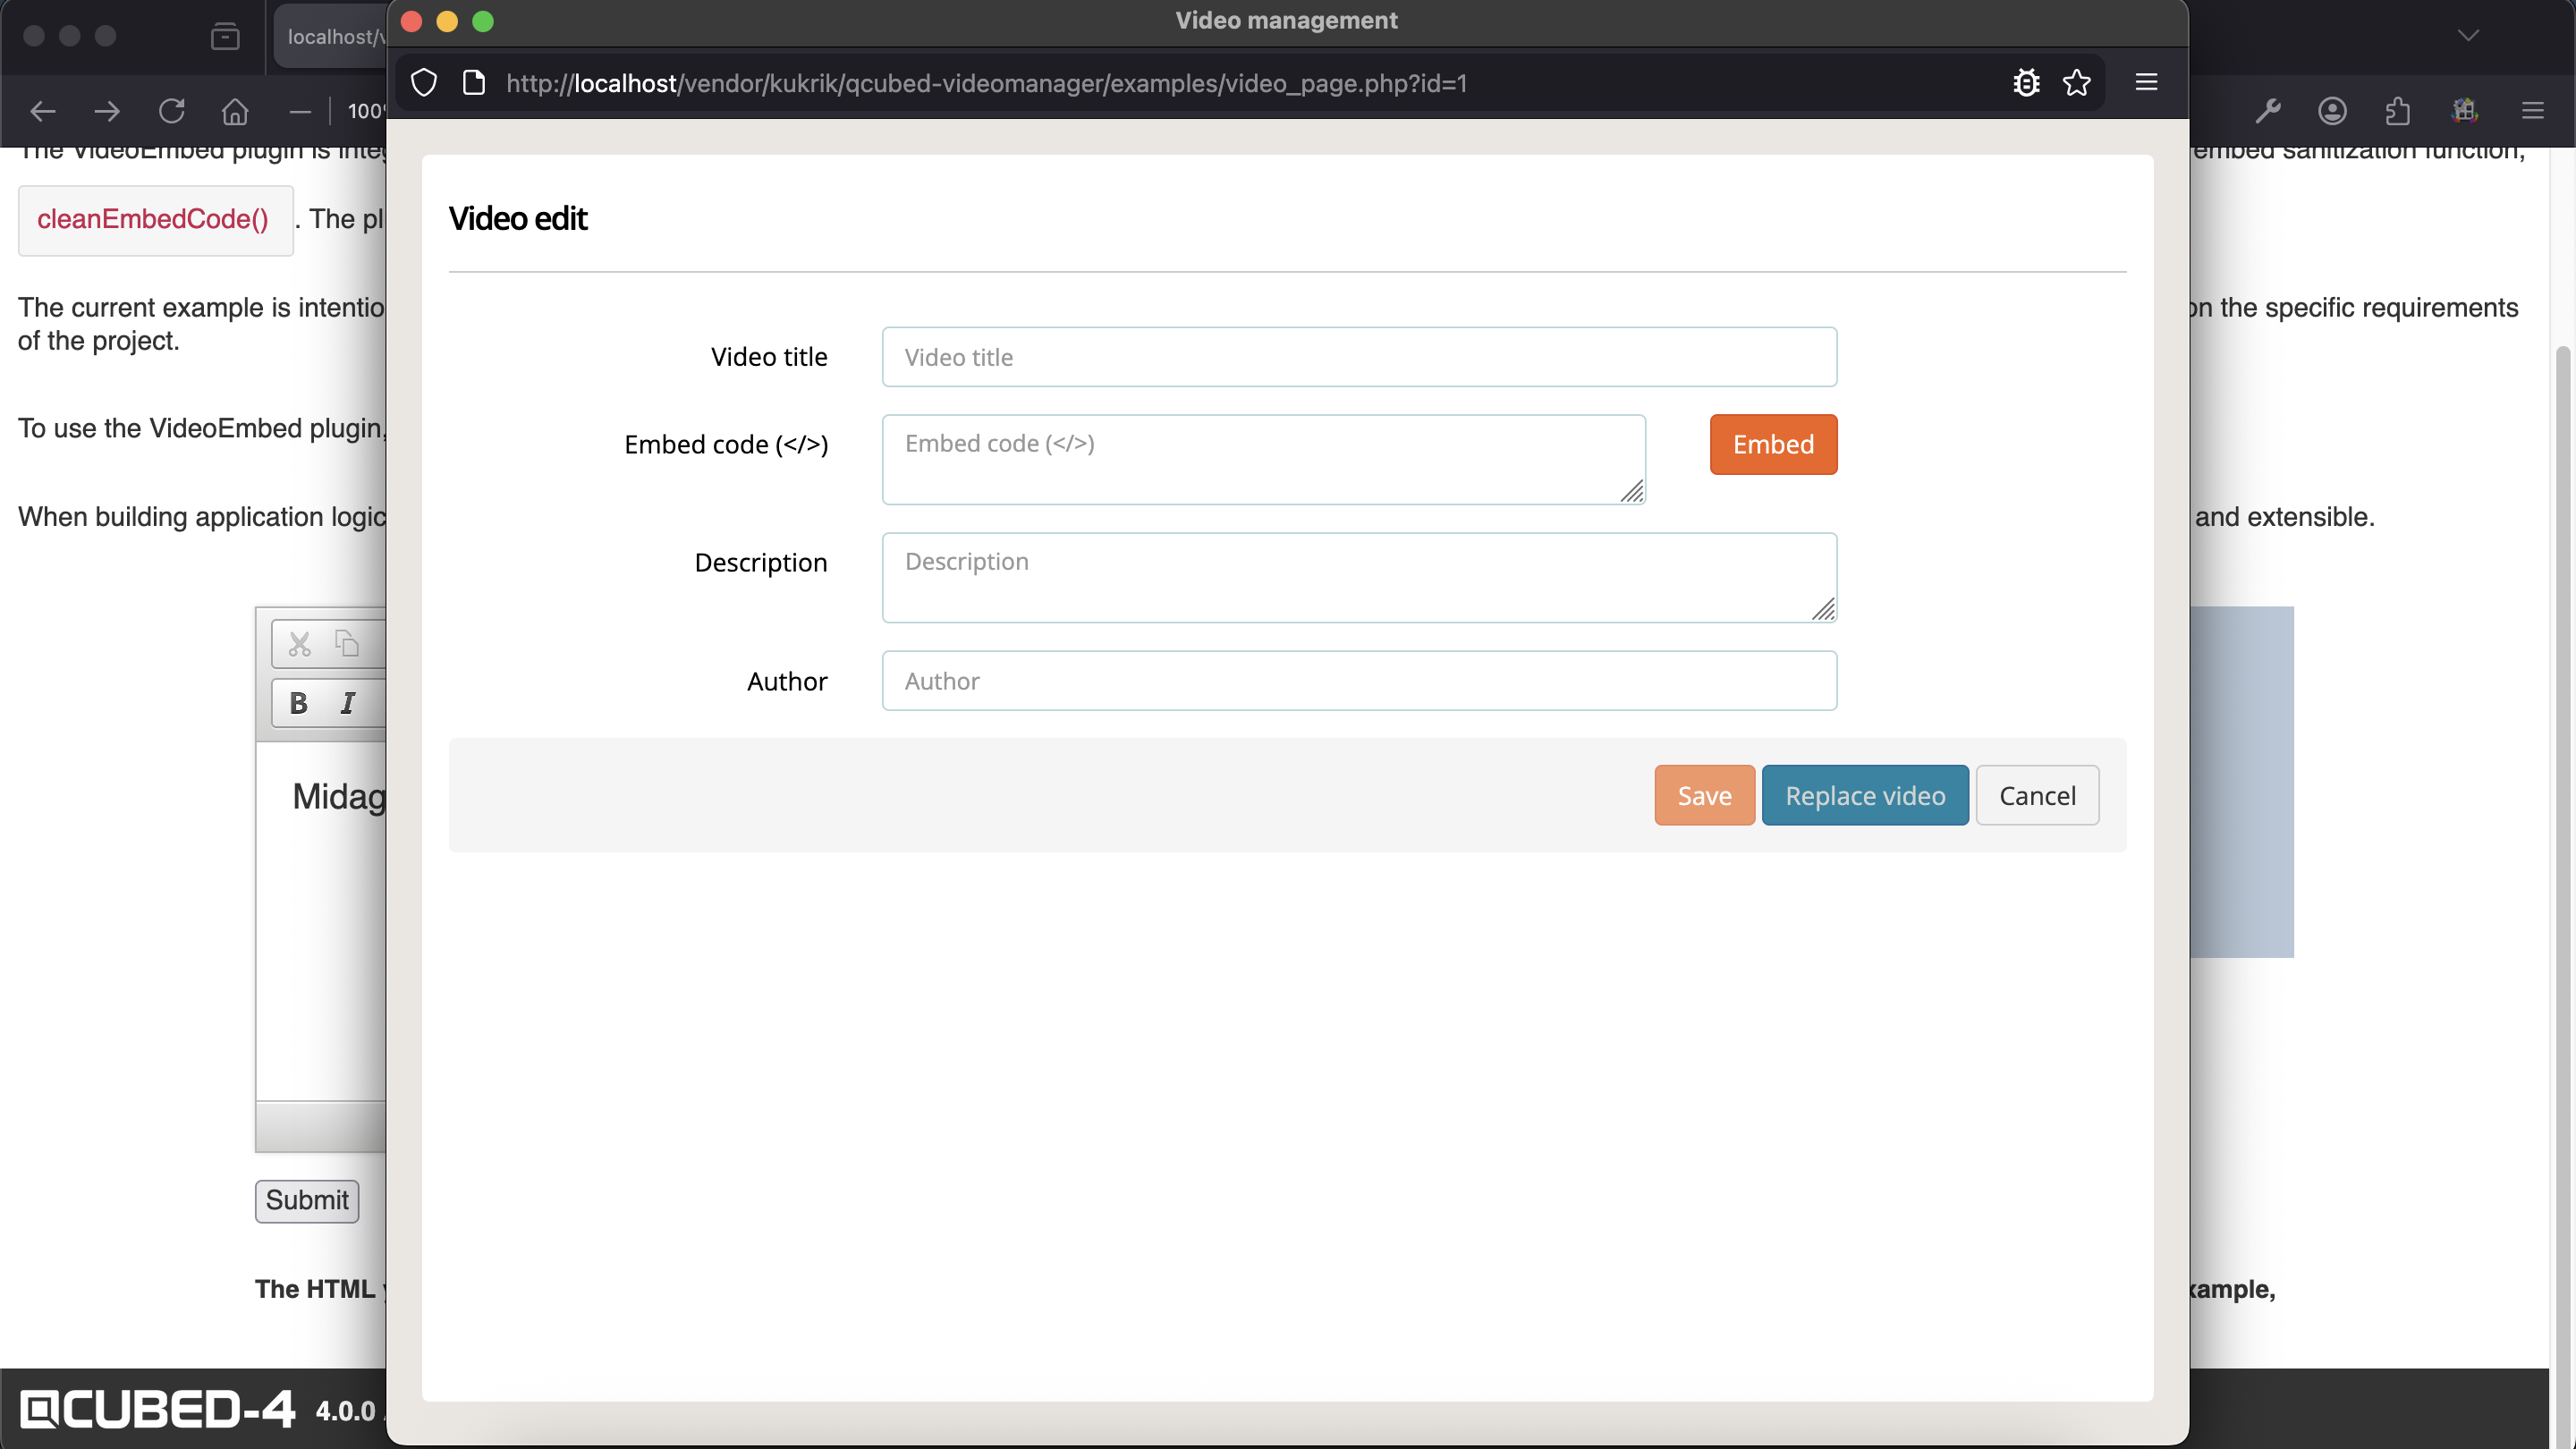2576x1449 pixels.
Task: Expand the tab list chevron
Action: pos(2468,36)
